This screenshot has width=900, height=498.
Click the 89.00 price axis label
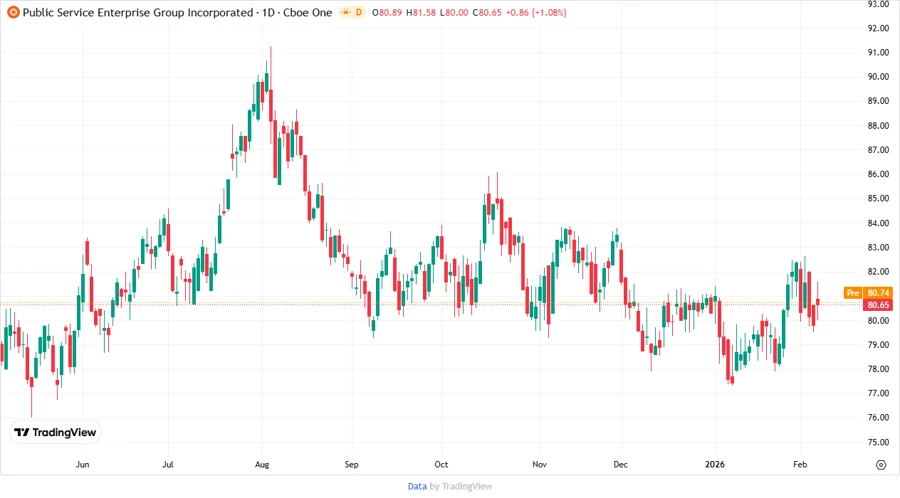point(878,101)
